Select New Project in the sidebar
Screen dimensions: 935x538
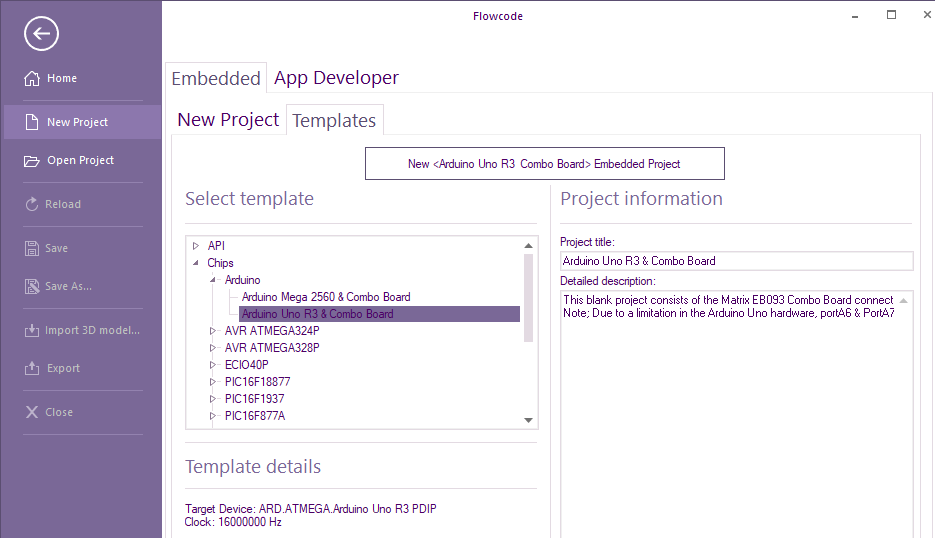tap(82, 122)
